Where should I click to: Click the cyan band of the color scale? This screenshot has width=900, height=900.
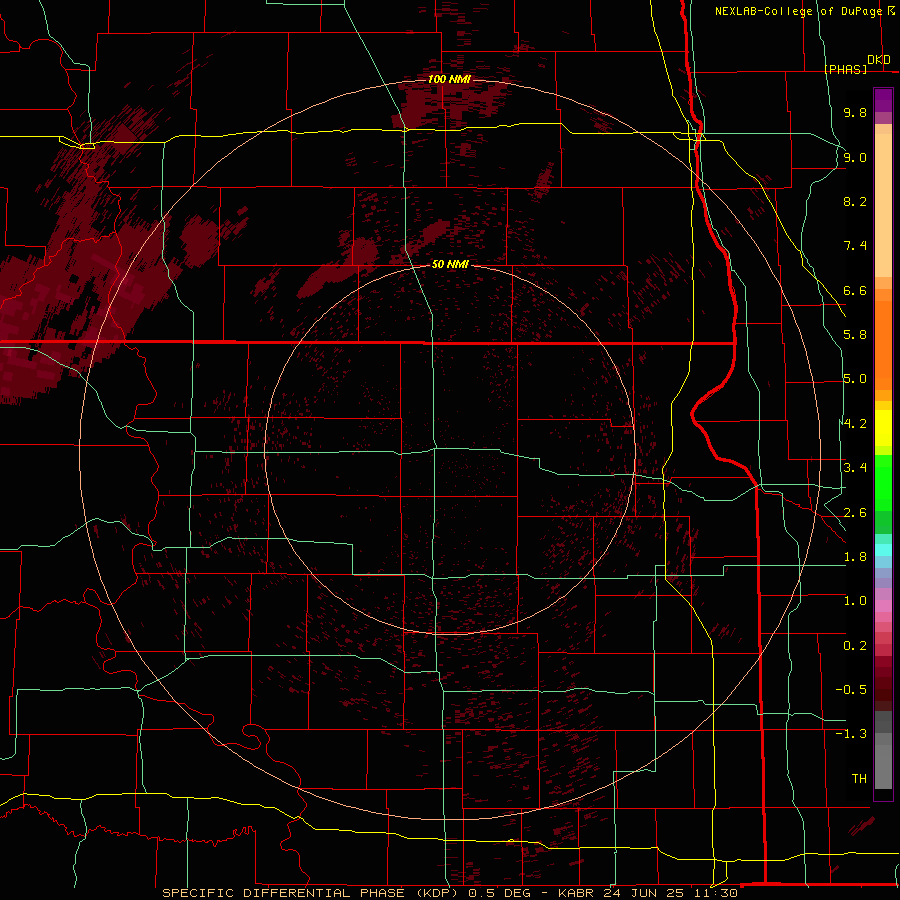pyautogui.click(x=883, y=550)
